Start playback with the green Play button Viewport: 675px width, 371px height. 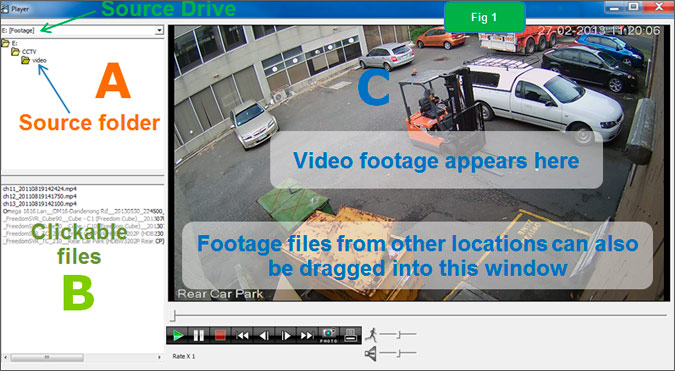[x=177, y=335]
